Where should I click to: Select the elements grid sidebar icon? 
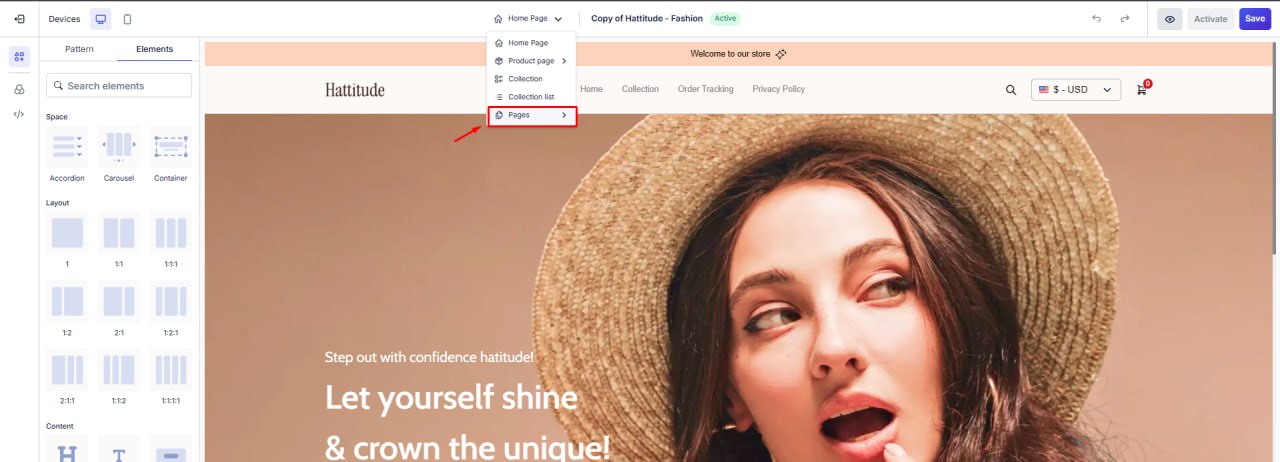click(x=19, y=57)
